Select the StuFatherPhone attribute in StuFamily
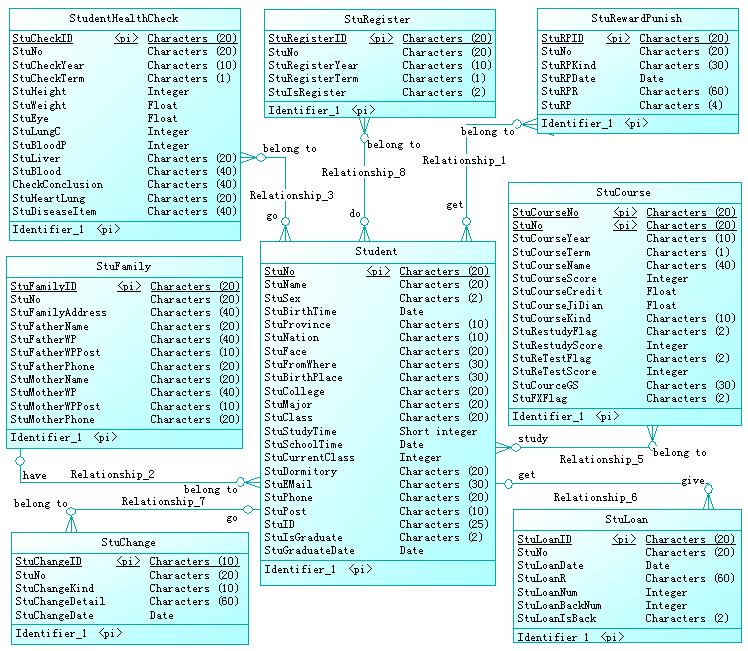Image resolution: width=748 pixels, height=651 pixels. 56,366
